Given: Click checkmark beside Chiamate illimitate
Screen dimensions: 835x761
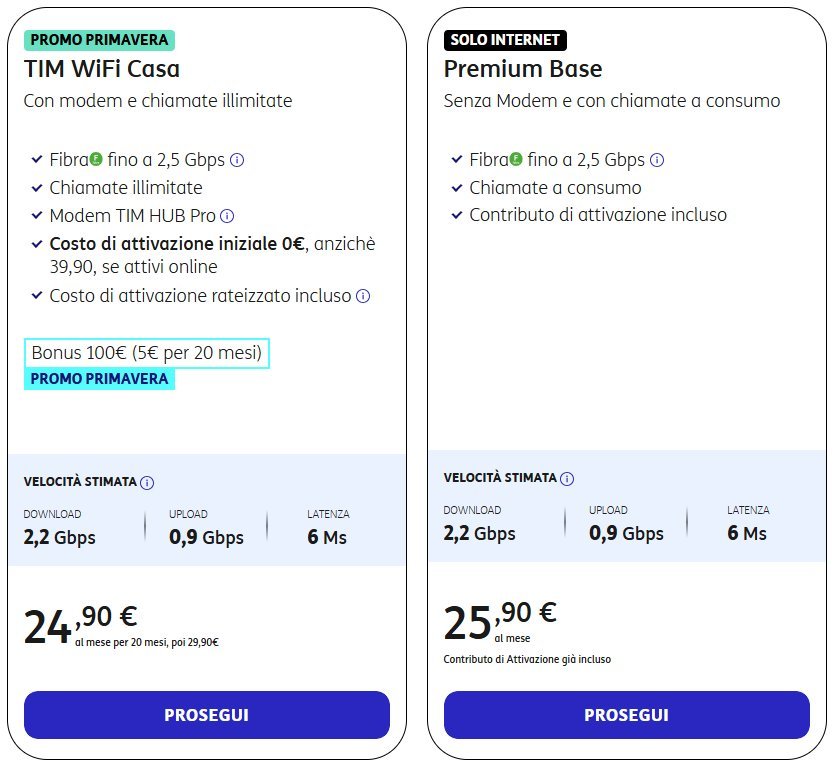Looking at the screenshot, I should [37, 187].
